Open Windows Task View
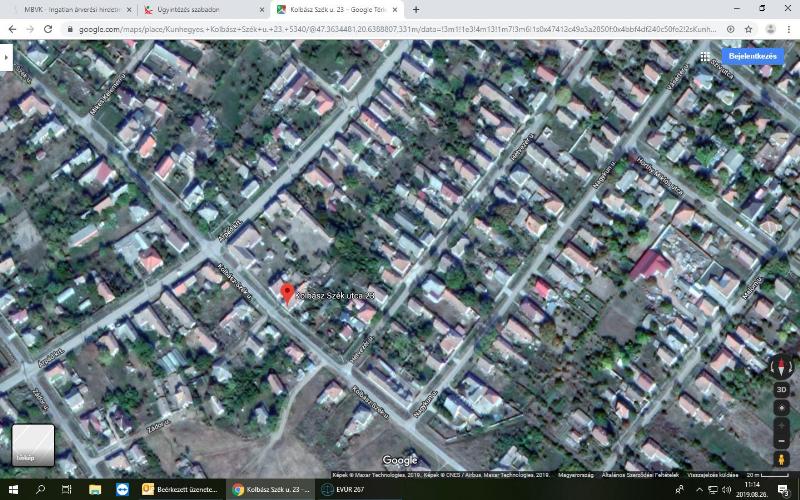The image size is (800, 500). (x=66, y=490)
